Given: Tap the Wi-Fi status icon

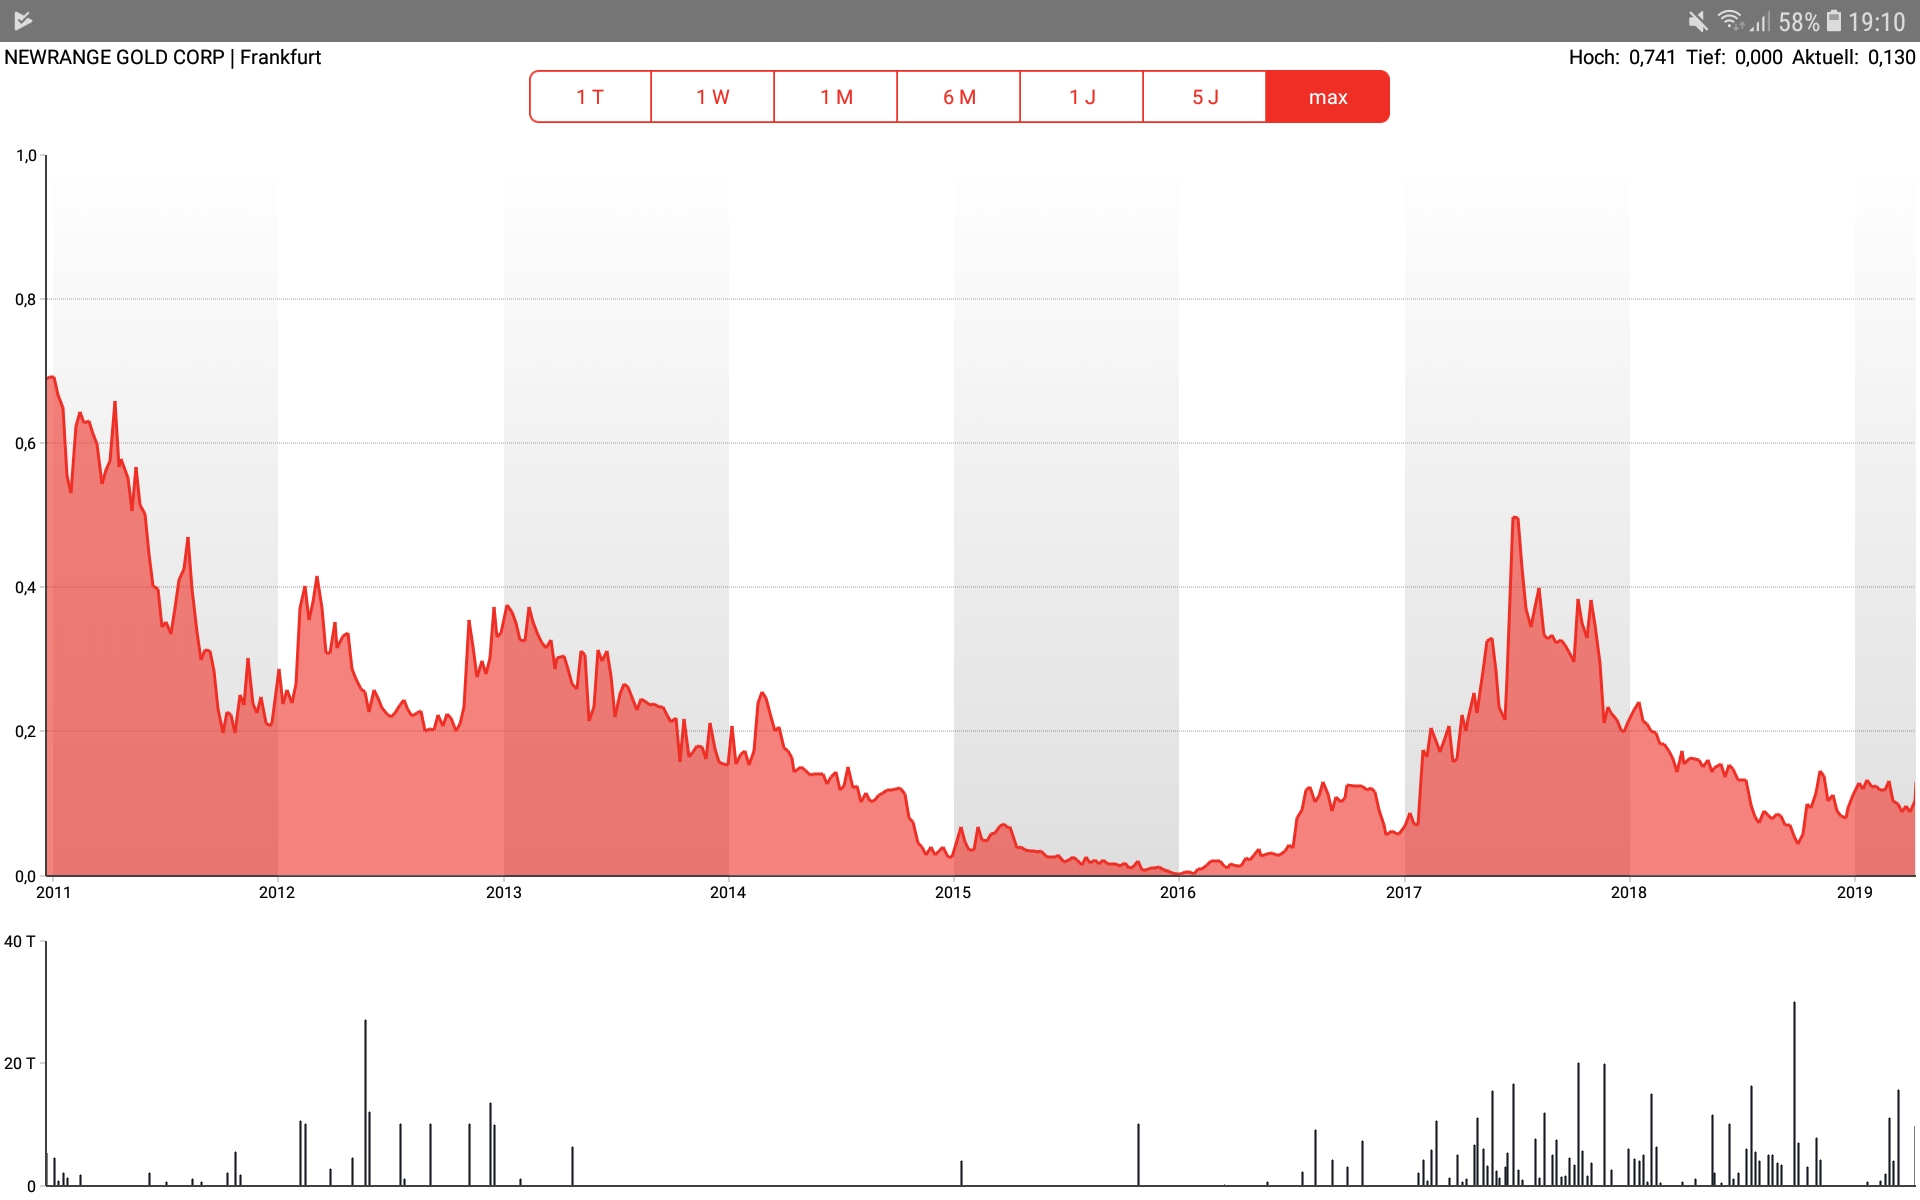Looking at the screenshot, I should point(1730,21).
